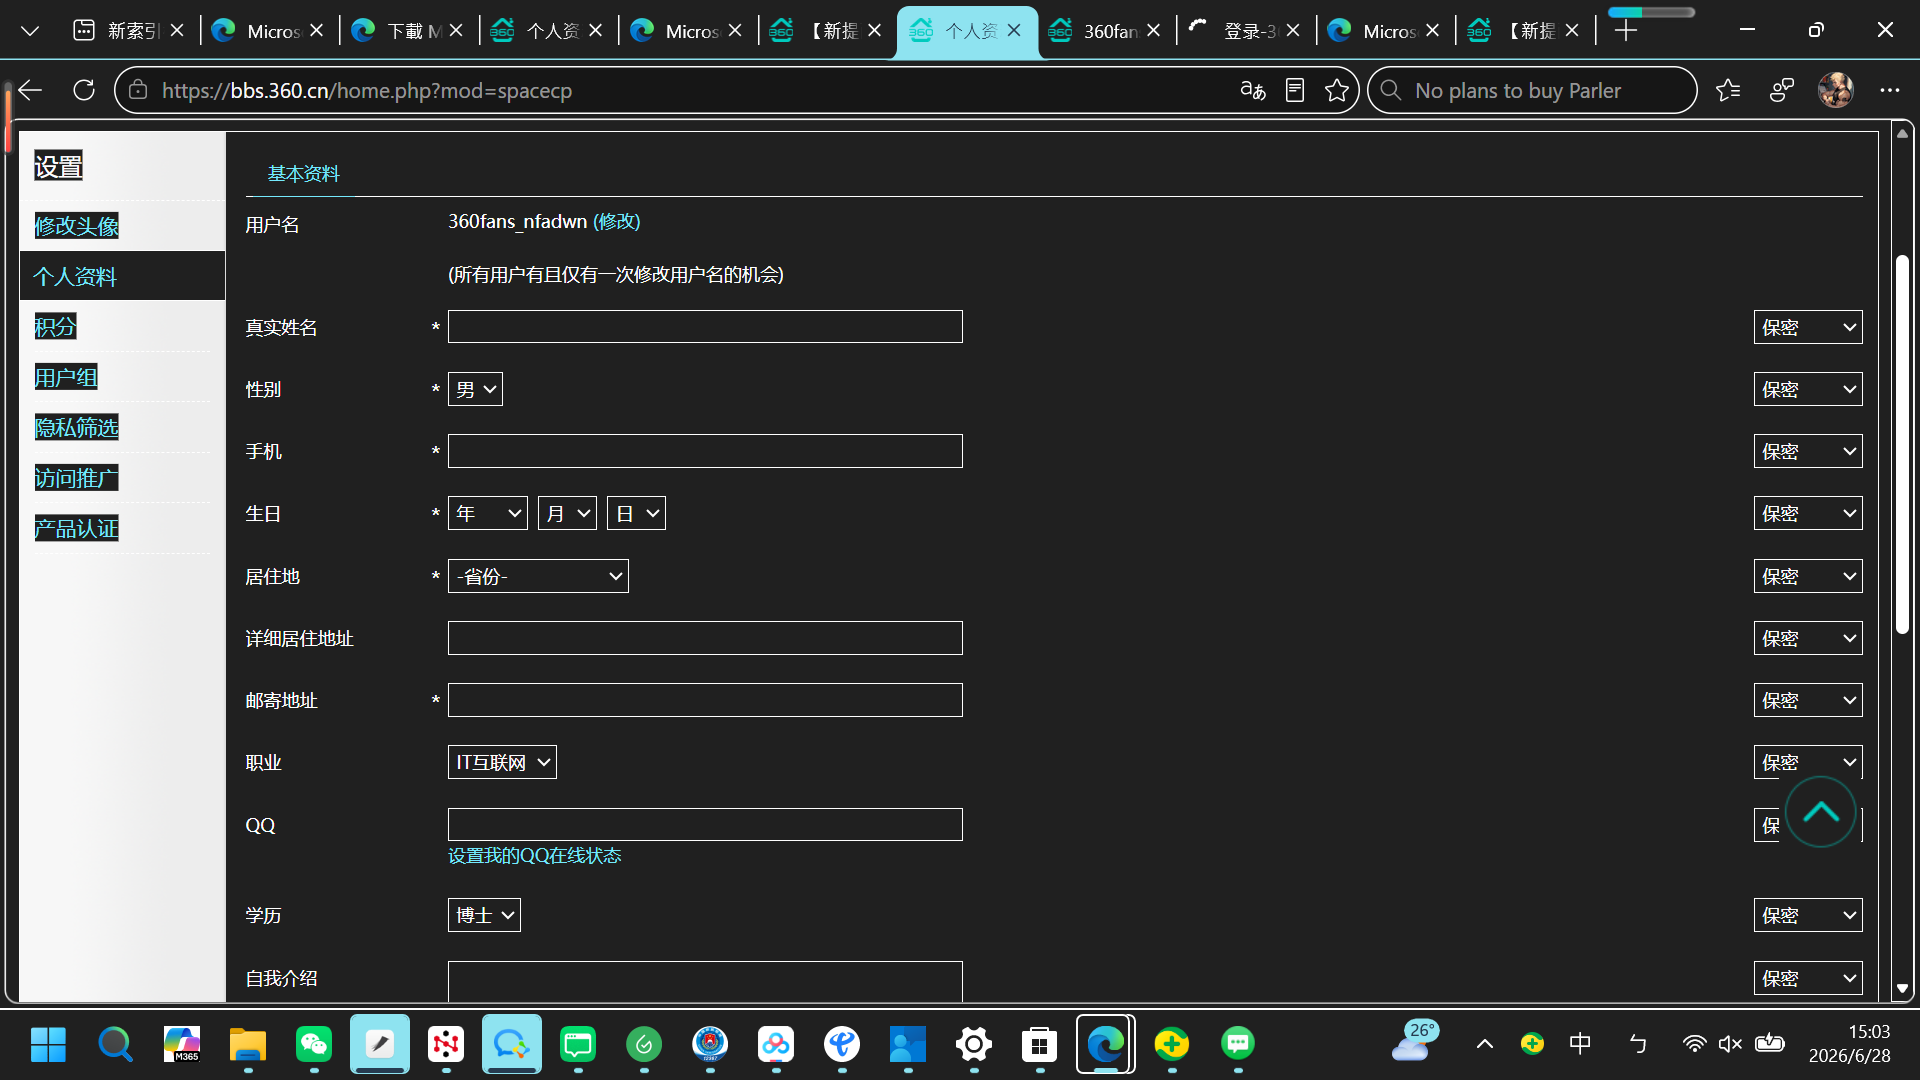Image resolution: width=1920 pixels, height=1080 pixels.
Task: Focus the QQ number input field
Action: pyautogui.click(x=705, y=824)
